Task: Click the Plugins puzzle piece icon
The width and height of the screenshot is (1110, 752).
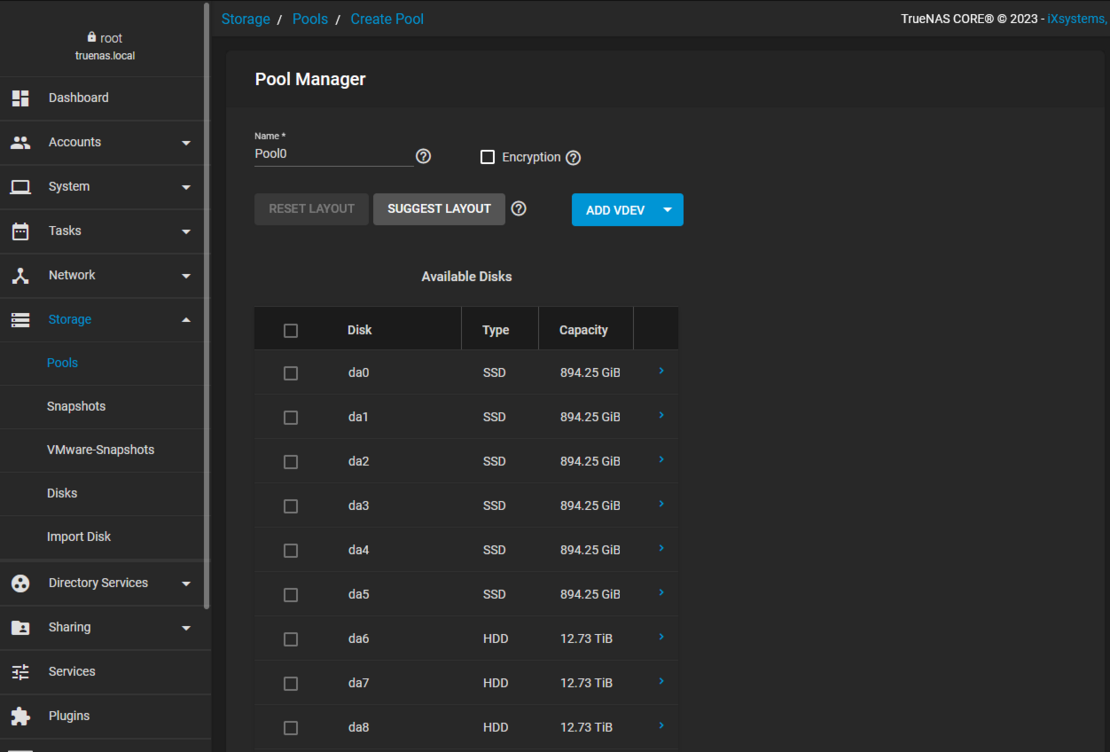Action: (20, 716)
